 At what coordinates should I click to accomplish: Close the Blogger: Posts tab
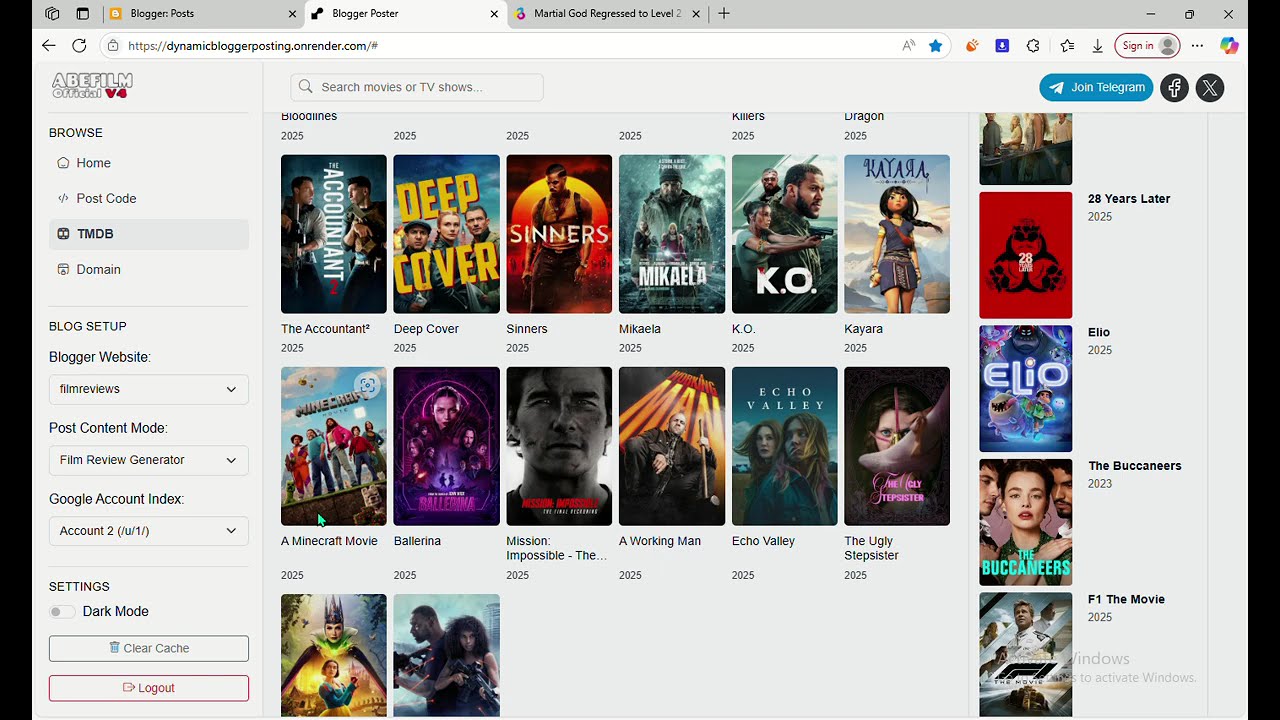[292, 14]
